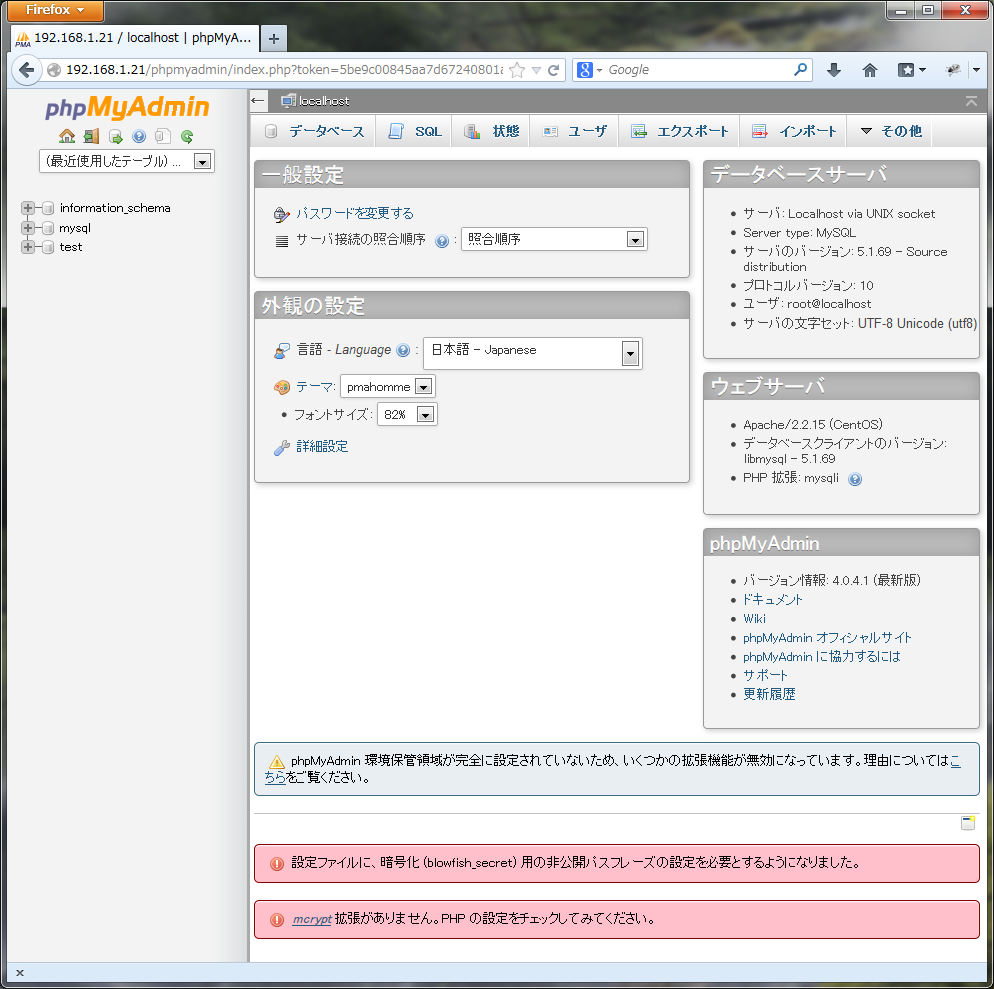Expand the mysql database node
The width and height of the screenshot is (994, 989).
coord(27,228)
